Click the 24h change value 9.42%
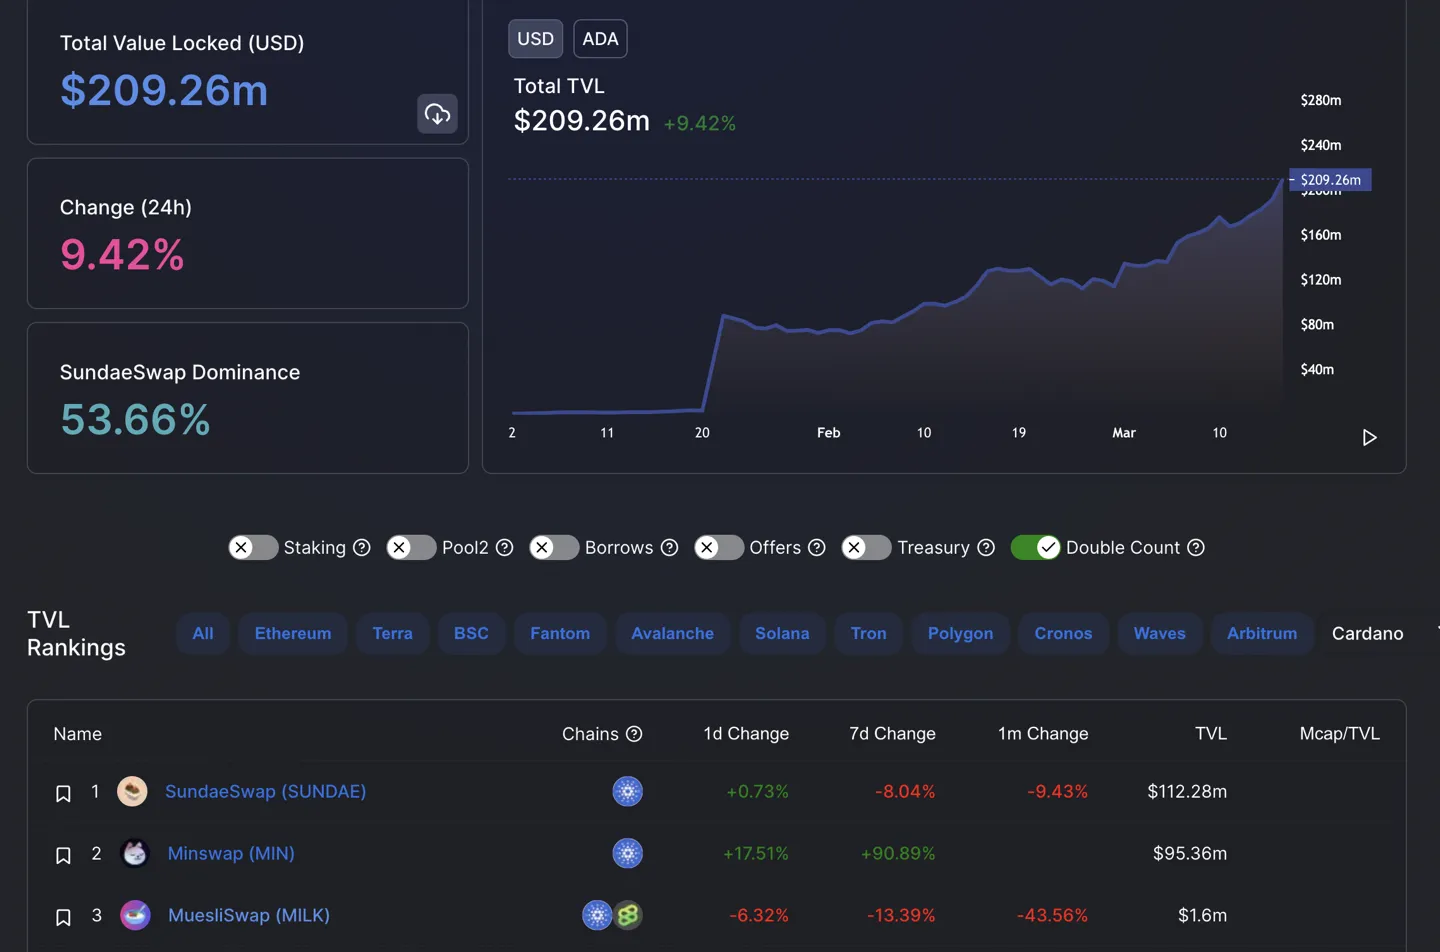The width and height of the screenshot is (1440, 952). click(122, 254)
